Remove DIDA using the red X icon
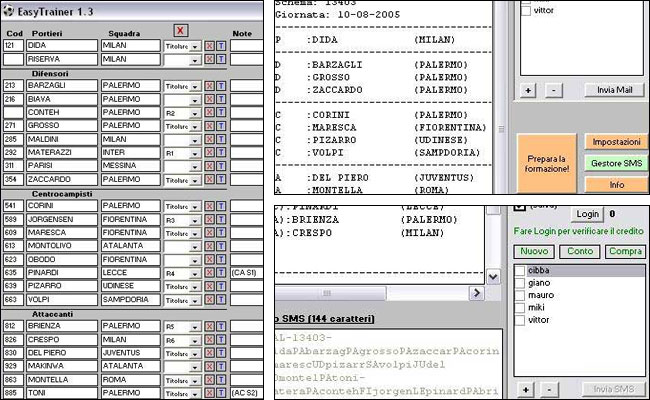Screen dimensions: 650x400 coord(209,46)
